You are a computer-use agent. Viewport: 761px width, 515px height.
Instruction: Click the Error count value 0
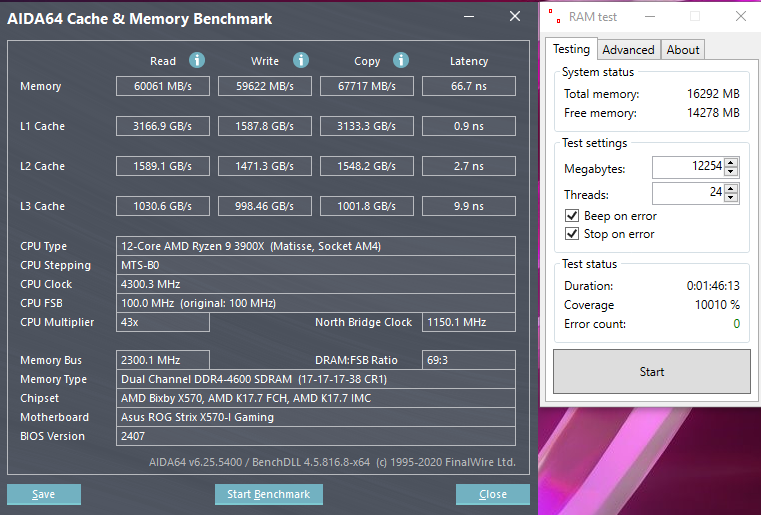click(736, 324)
